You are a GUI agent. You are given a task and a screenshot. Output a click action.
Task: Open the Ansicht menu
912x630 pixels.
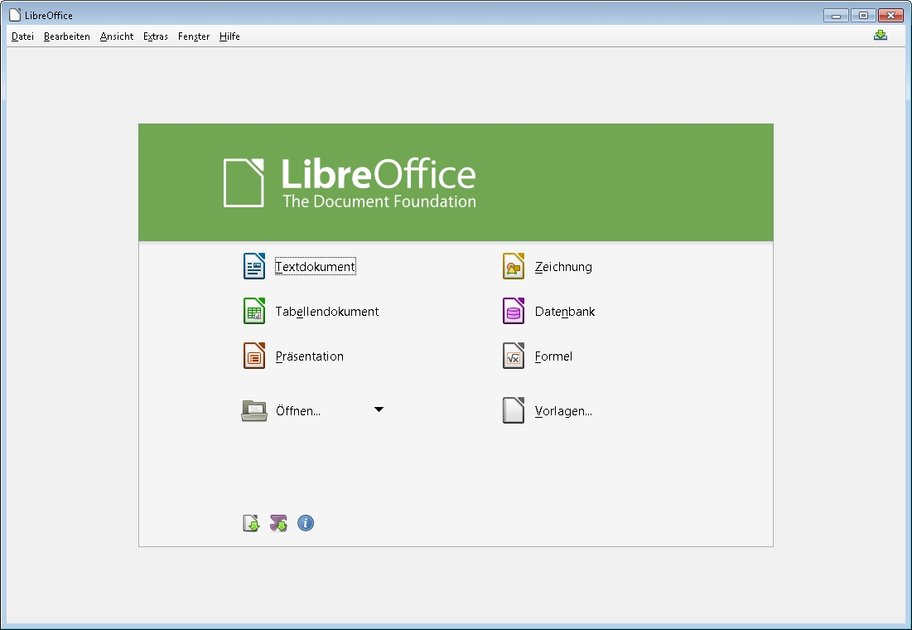tap(117, 36)
